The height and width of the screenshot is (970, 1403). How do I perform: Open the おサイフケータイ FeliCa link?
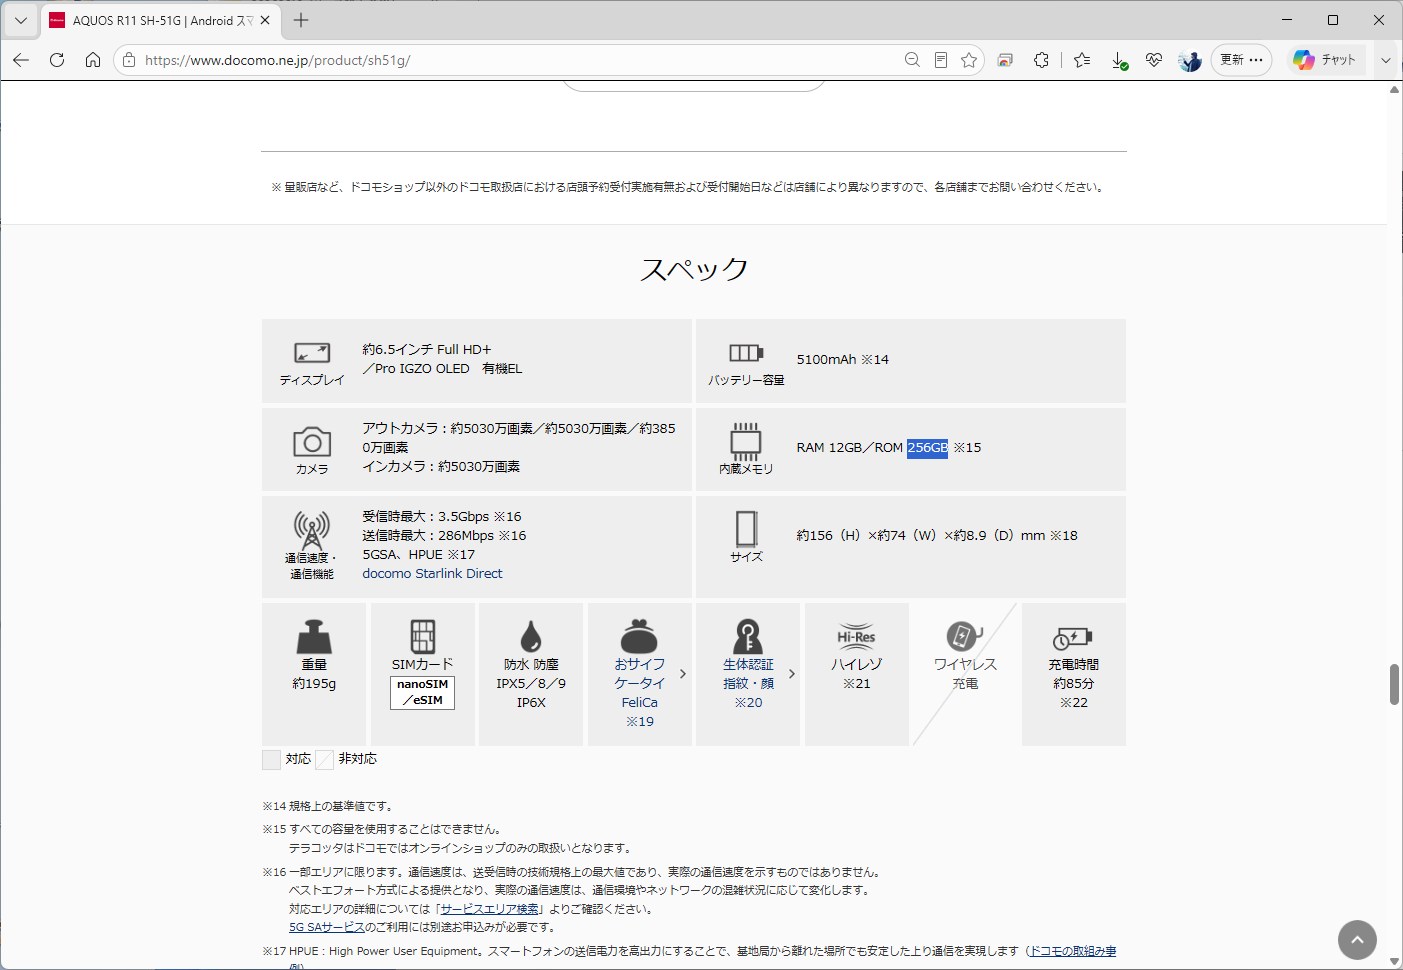(640, 692)
